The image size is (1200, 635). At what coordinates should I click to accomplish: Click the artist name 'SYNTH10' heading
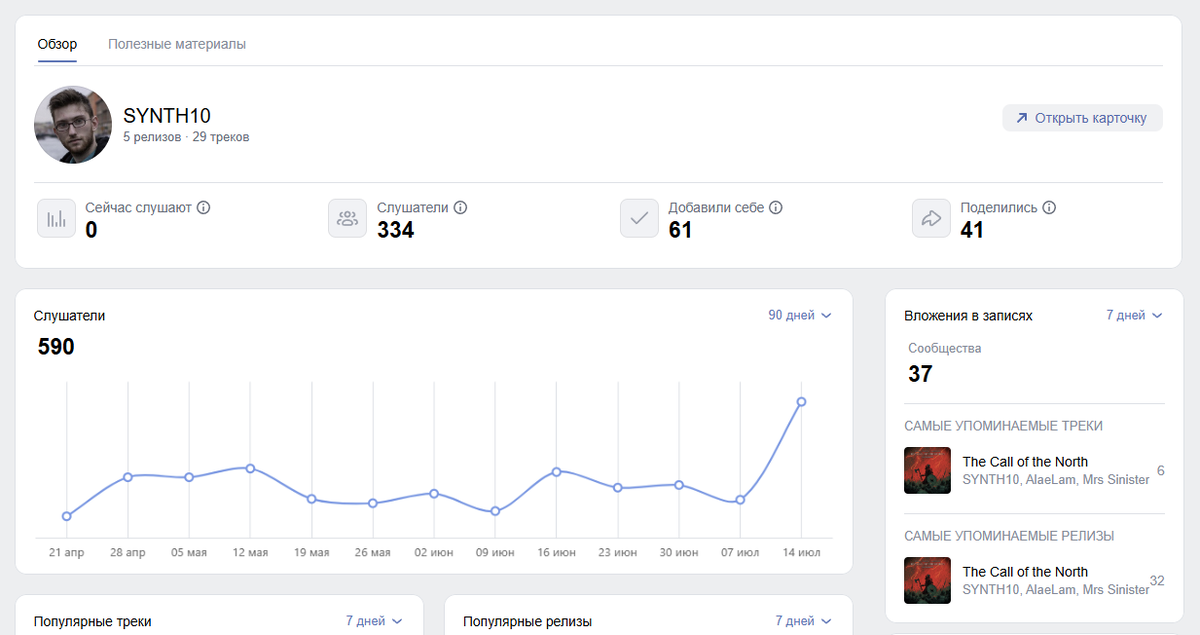[x=167, y=115]
